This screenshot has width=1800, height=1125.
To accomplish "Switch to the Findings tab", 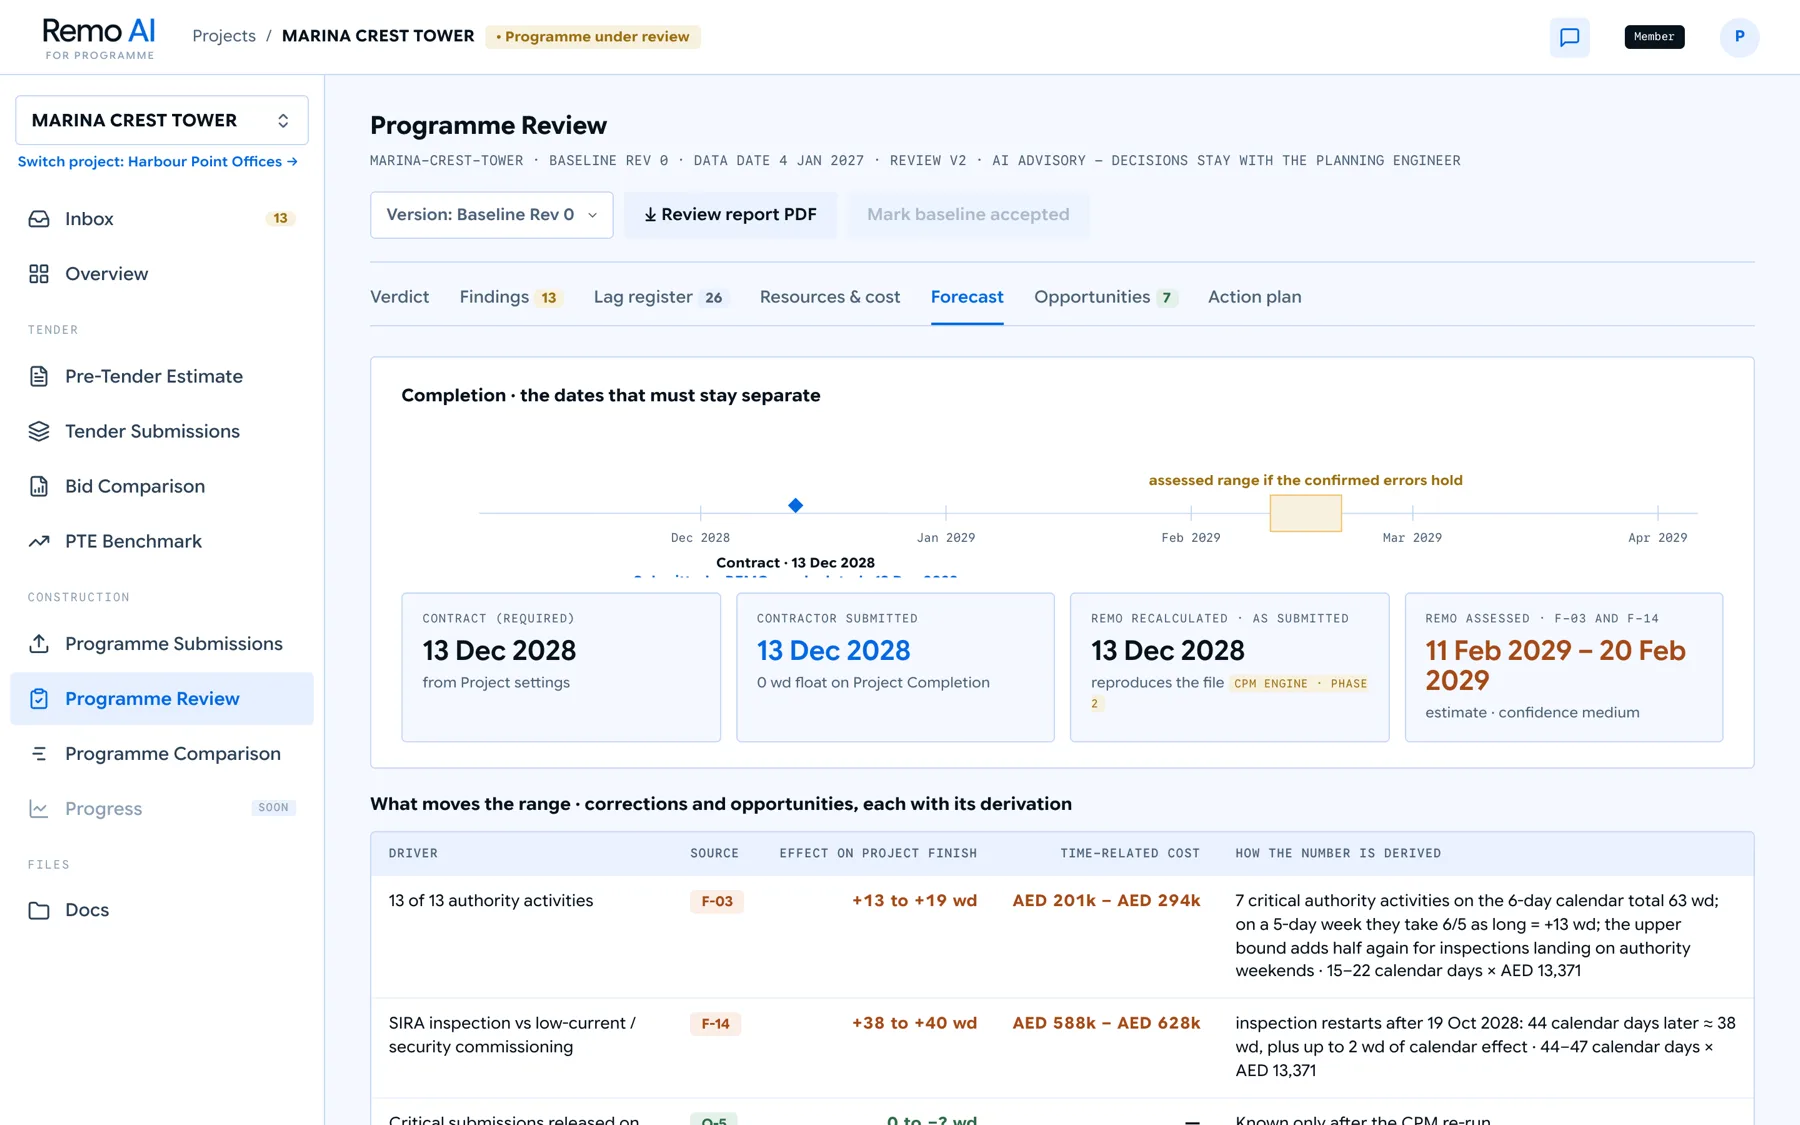I will tap(510, 297).
